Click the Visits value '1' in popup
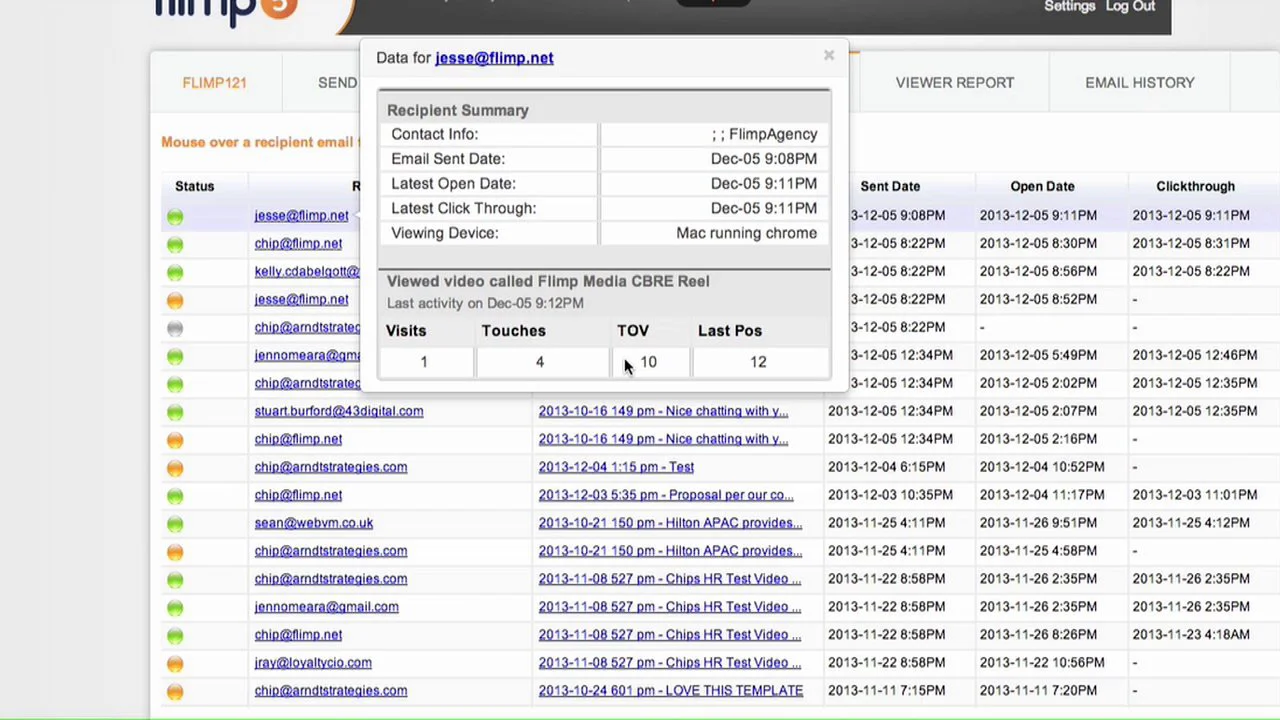This screenshot has width=1280, height=720. tap(423, 362)
